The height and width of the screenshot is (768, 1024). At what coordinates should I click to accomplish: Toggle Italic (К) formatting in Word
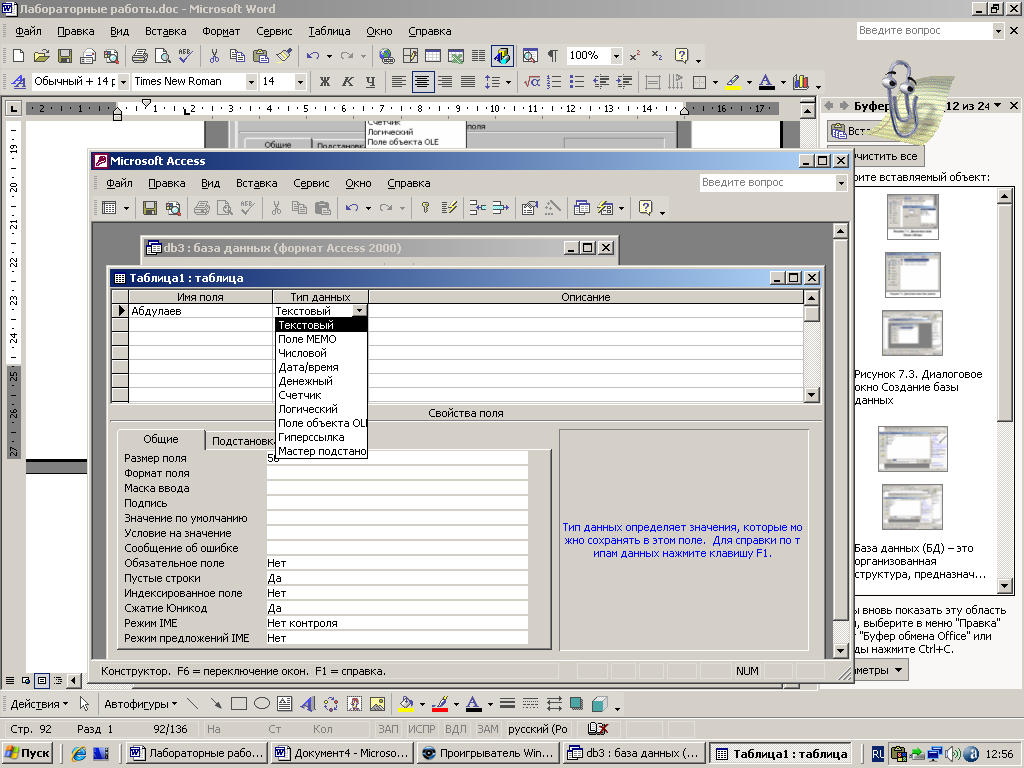pyautogui.click(x=347, y=82)
